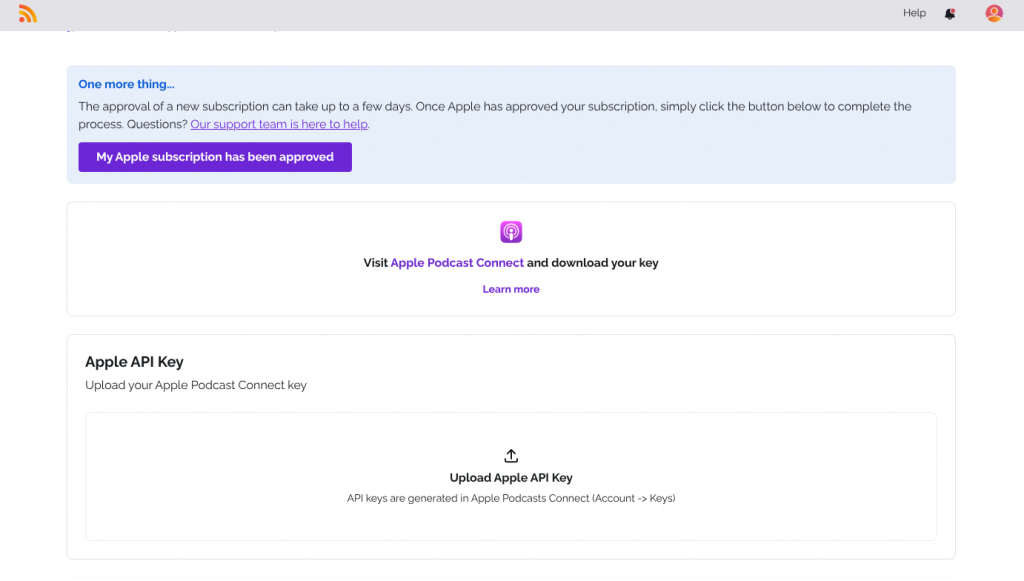
Task: Click the upload arrow icon
Action: click(511, 456)
